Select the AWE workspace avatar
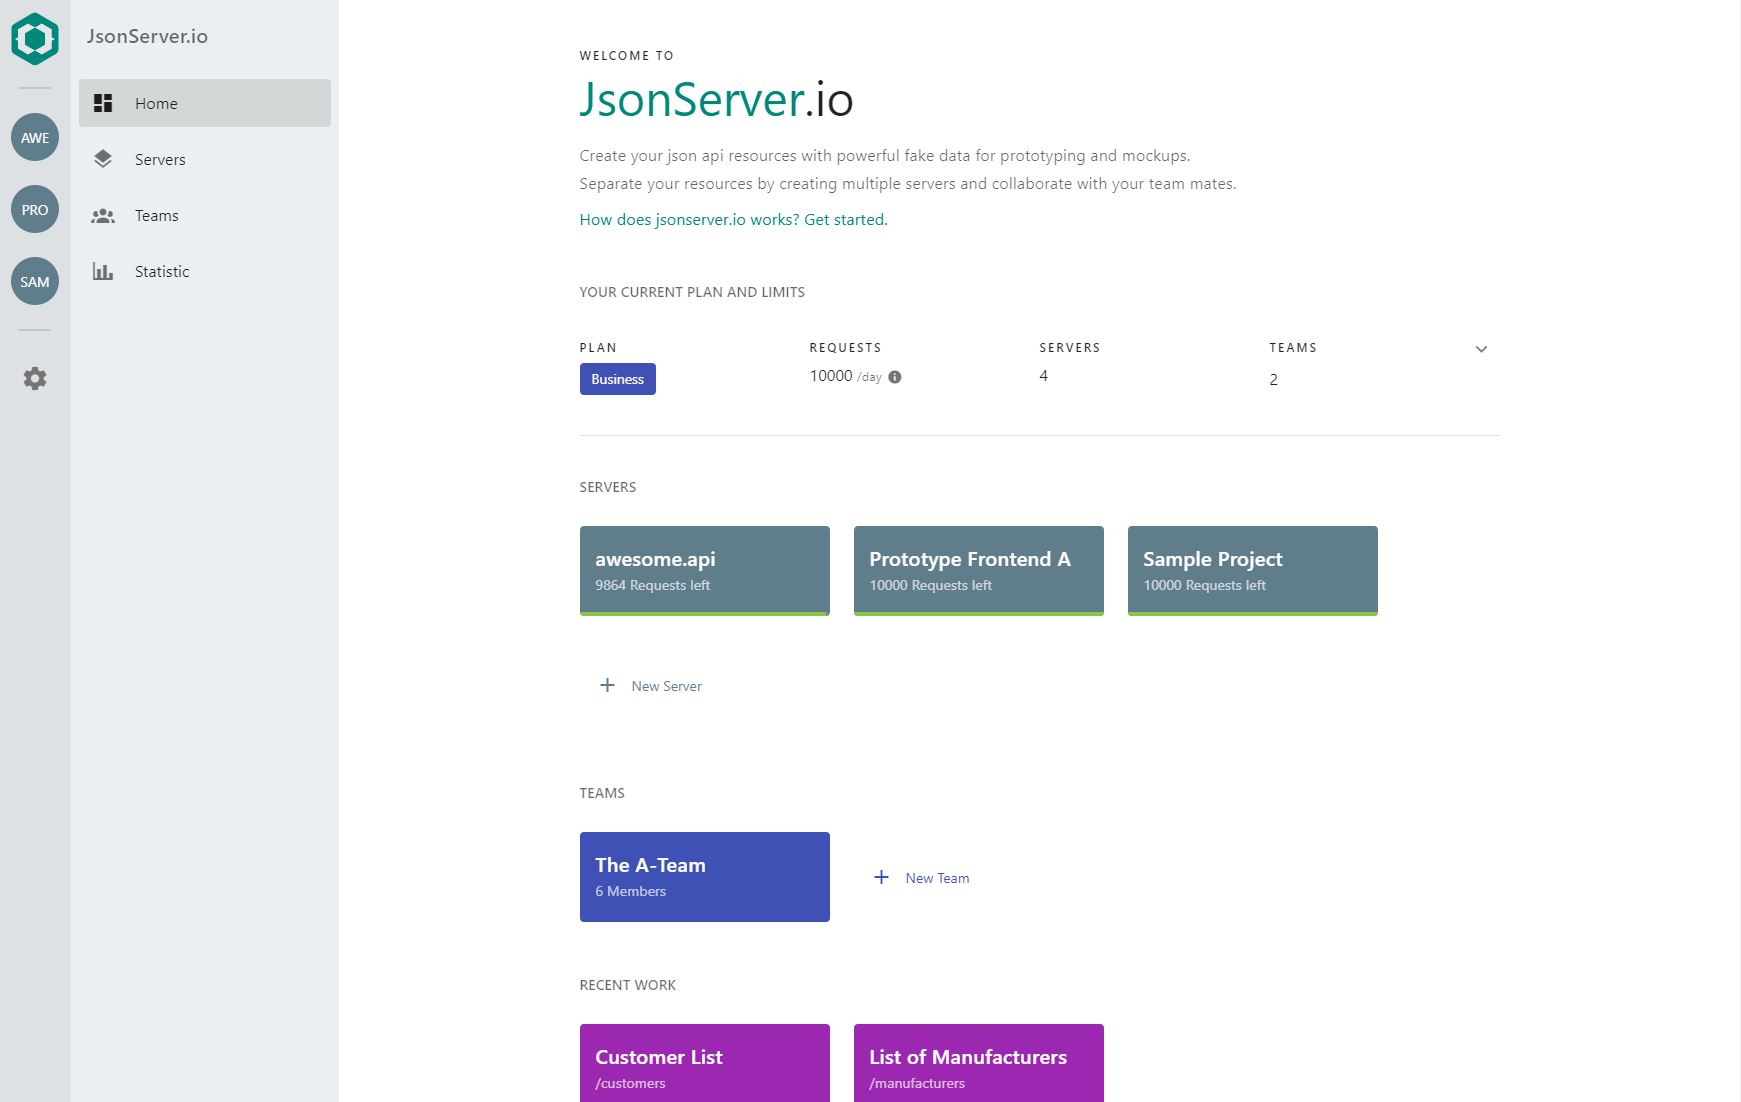This screenshot has width=1741, height=1102. (x=35, y=137)
